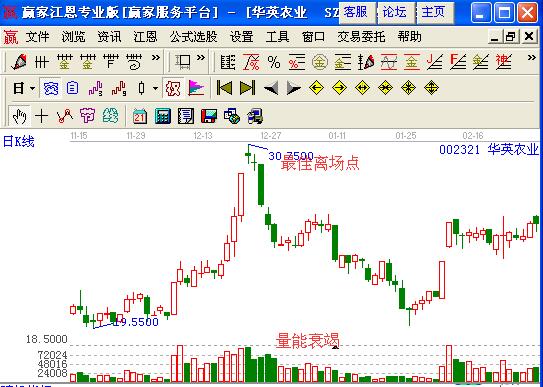Click the 日K线 chart label

point(19,142)
